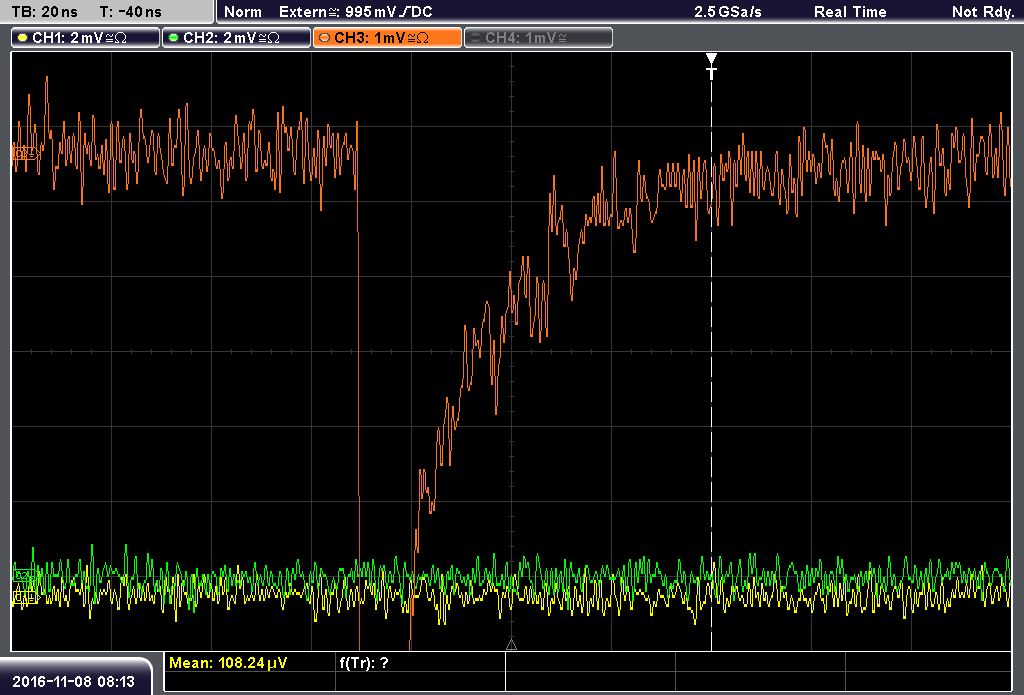This screenshot has width=1024, height=695.
Task: Enable the disabled CH4 1mV channel tab
Action: click(x=538, y=38)
